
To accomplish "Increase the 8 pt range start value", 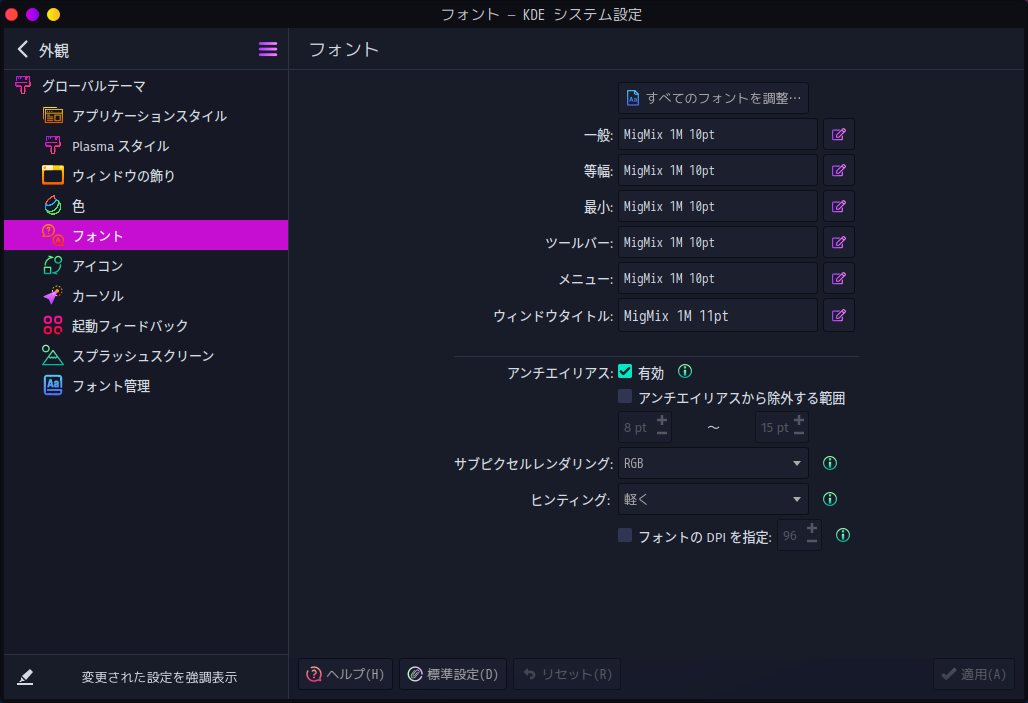I will (662, 420).
